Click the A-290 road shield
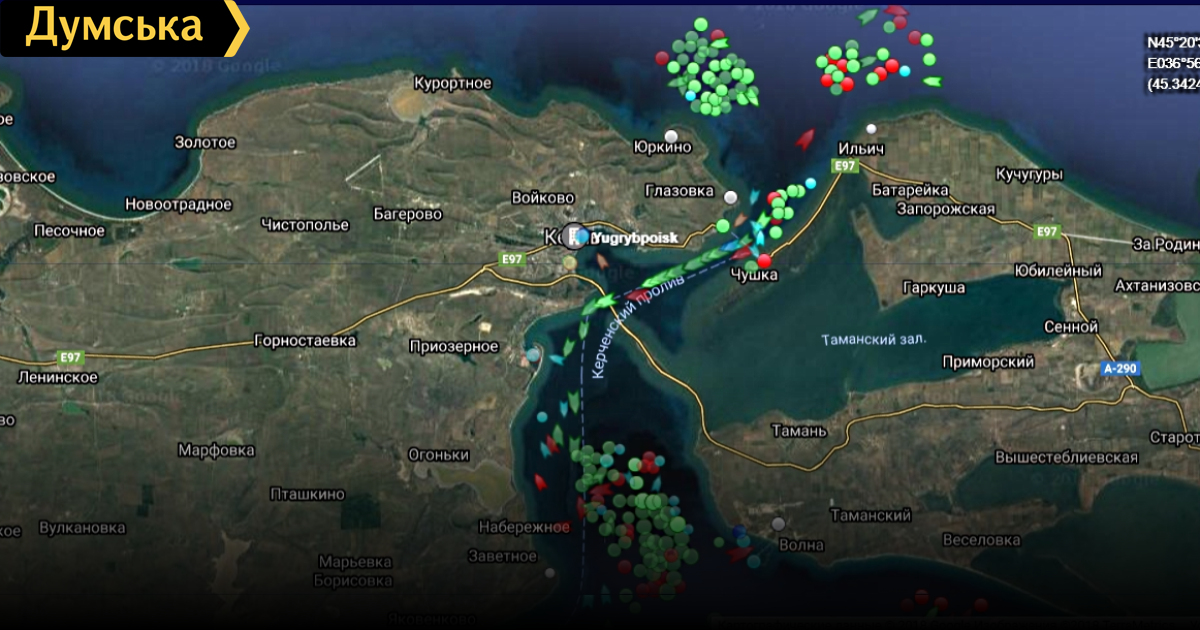Viewport: 1200px width, 630px height. pos(1120,368)
